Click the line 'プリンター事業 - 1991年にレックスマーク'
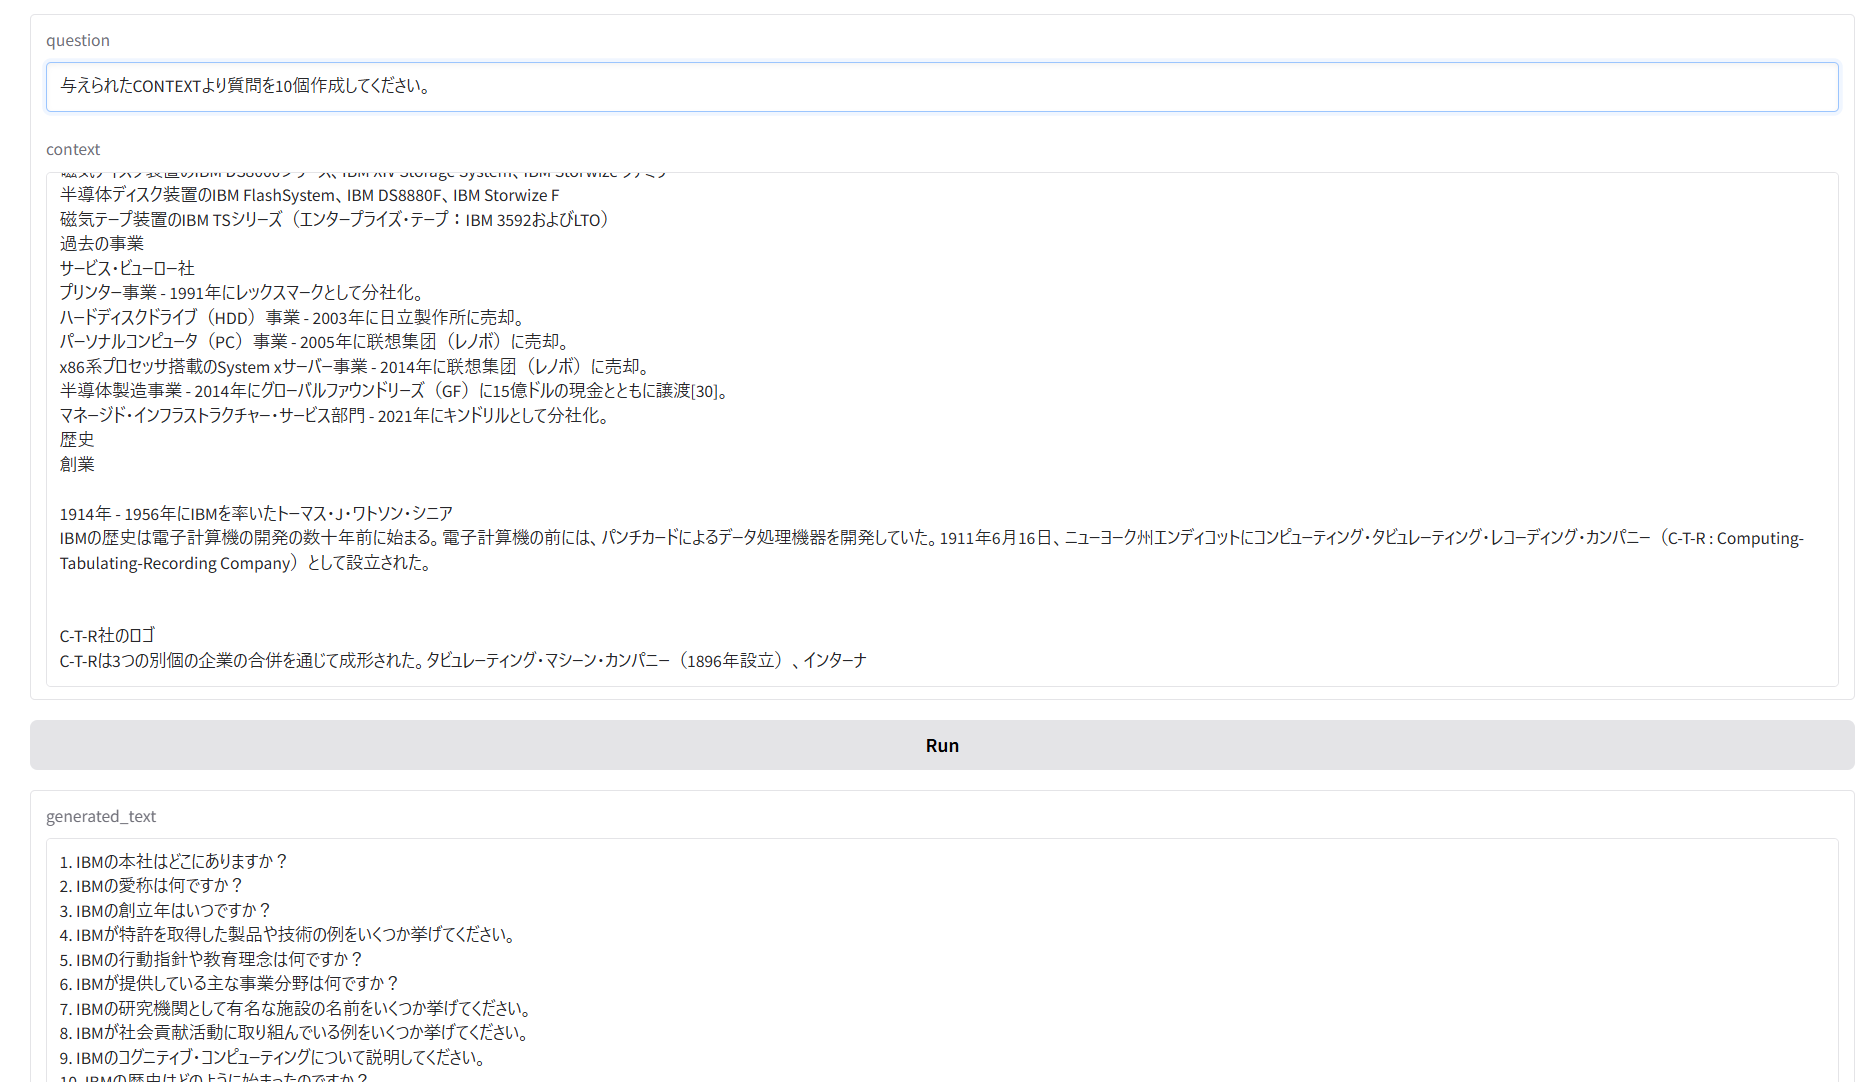Screen dimensions: 1868x1082 pyautogui.click(x=243, y=293)
